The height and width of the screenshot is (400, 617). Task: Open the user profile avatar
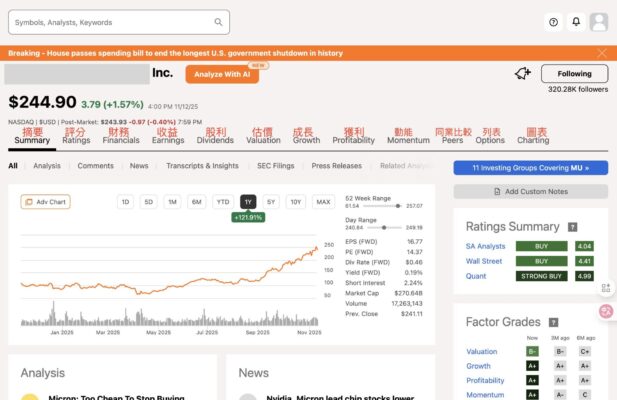click(599, 22)
